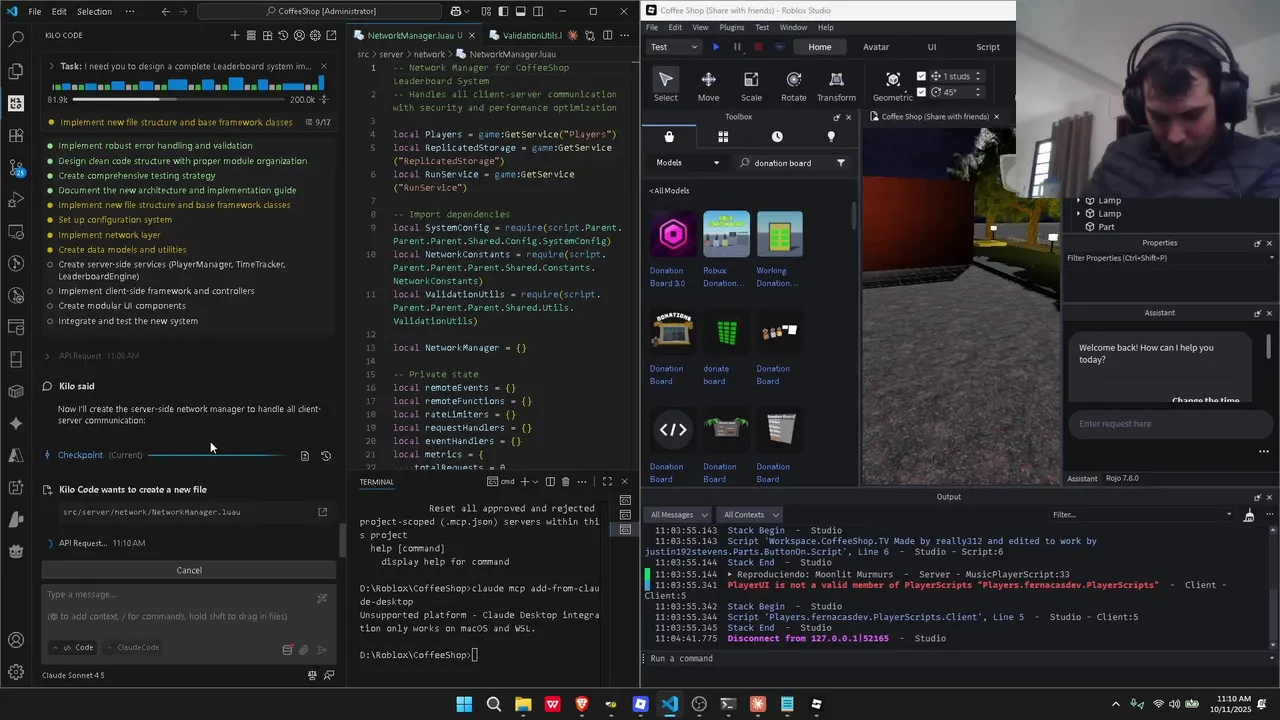1280x720 pixels.
Task: Open the Run and Debug icon
Action: 16,199
